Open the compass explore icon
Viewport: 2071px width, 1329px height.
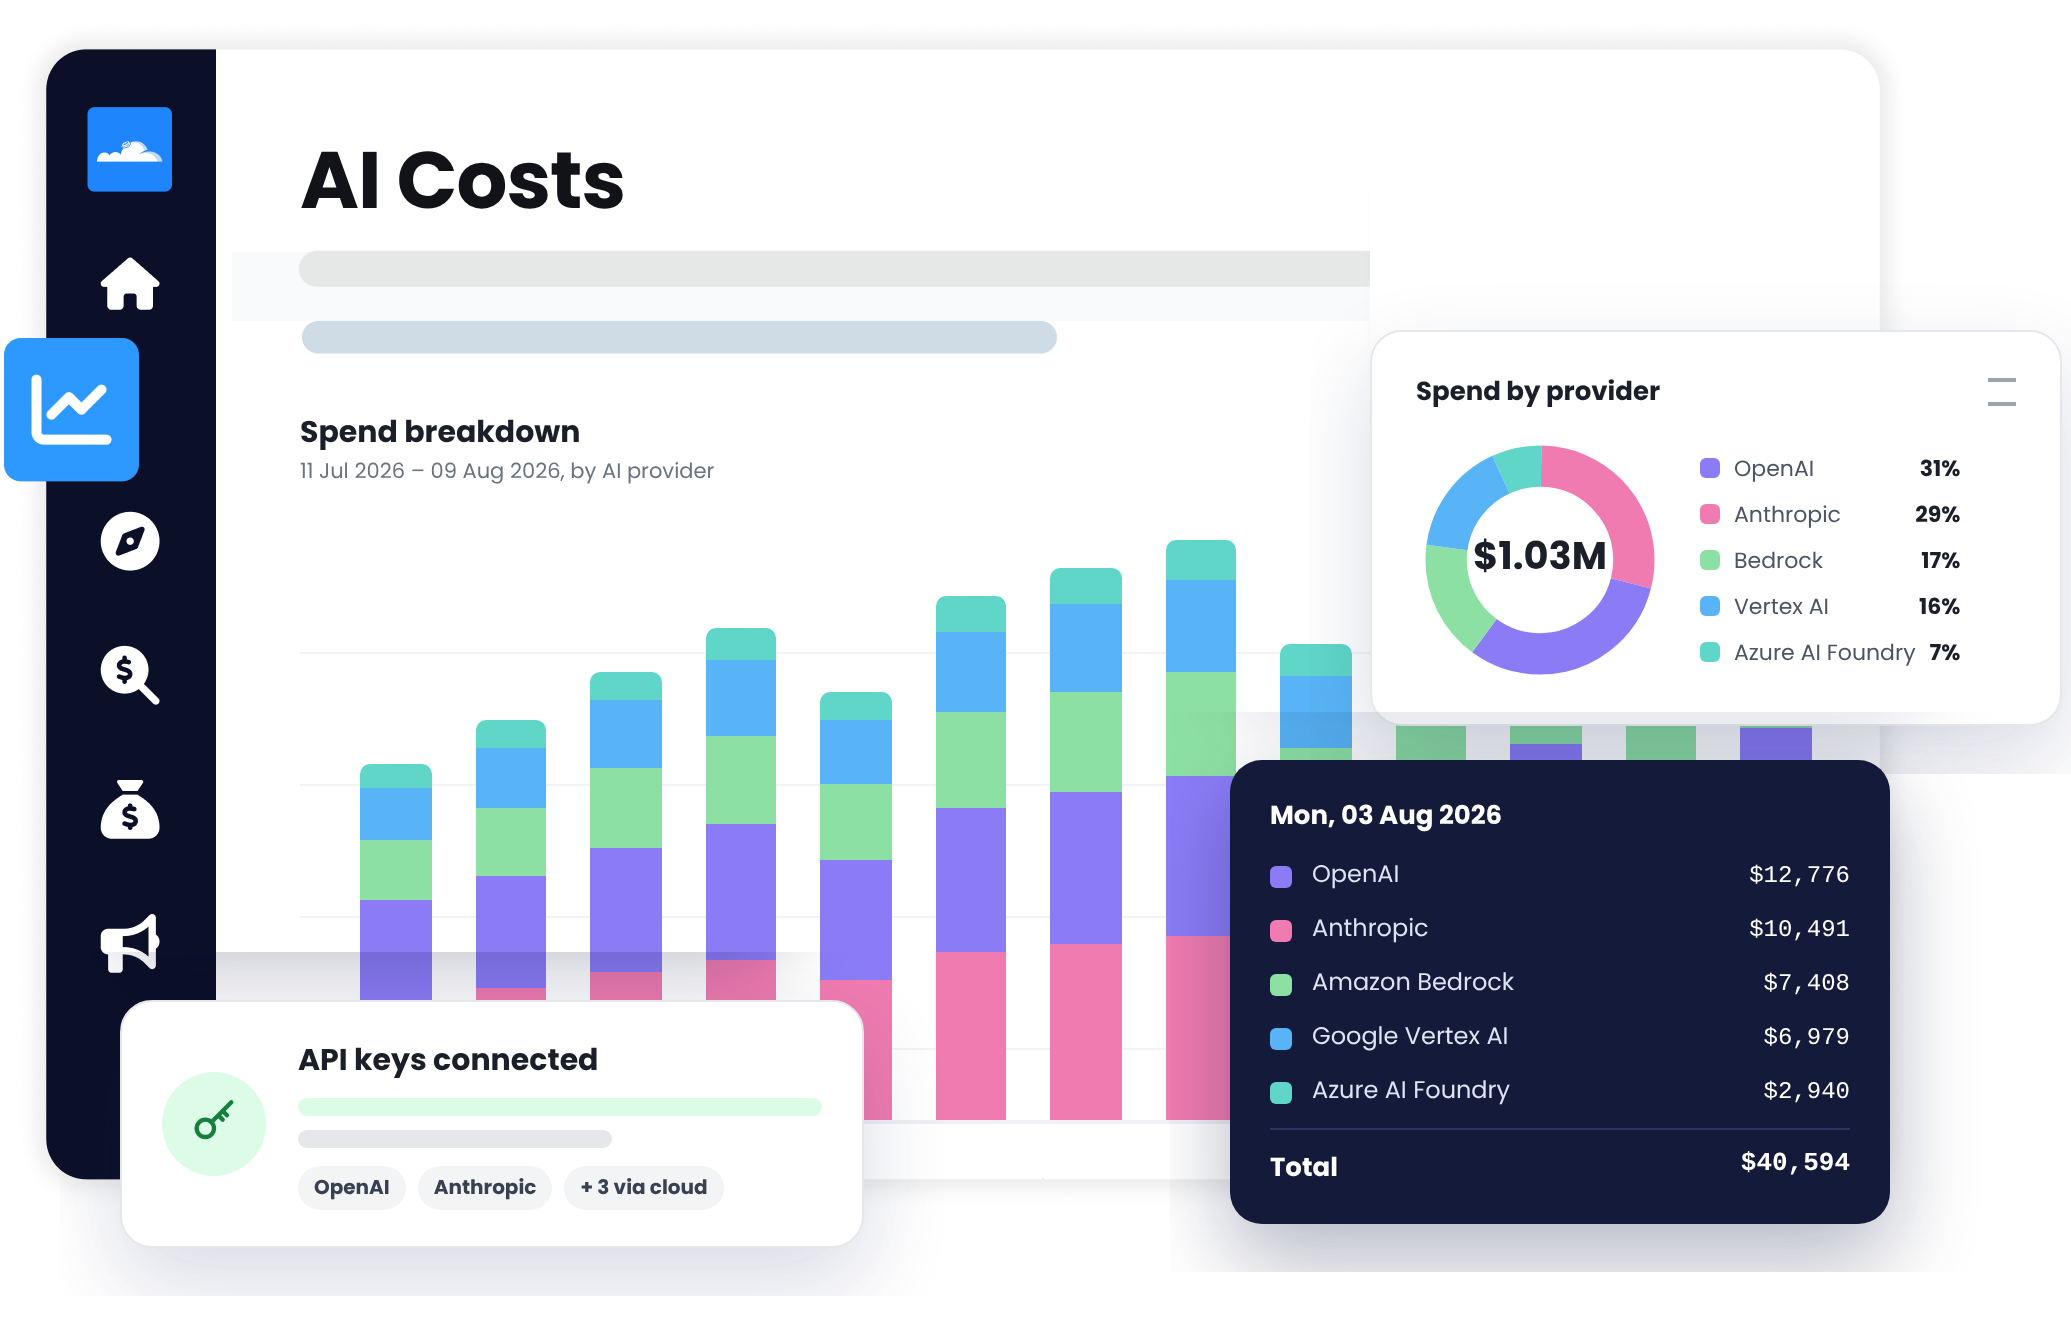[130, 541]
